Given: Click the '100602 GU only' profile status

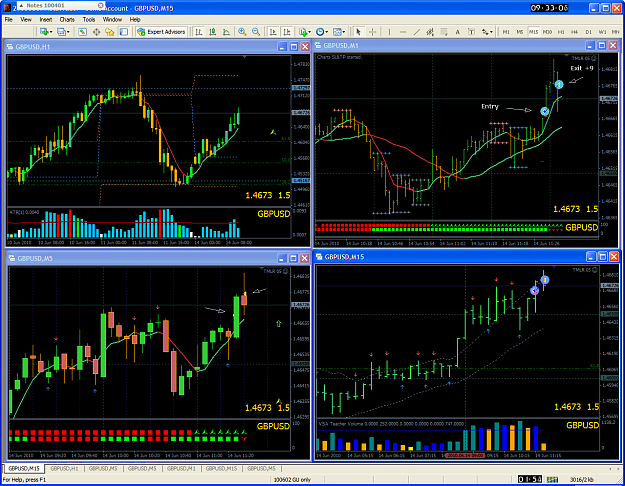Looking at the screenshot, I should [x=292, y=480].
